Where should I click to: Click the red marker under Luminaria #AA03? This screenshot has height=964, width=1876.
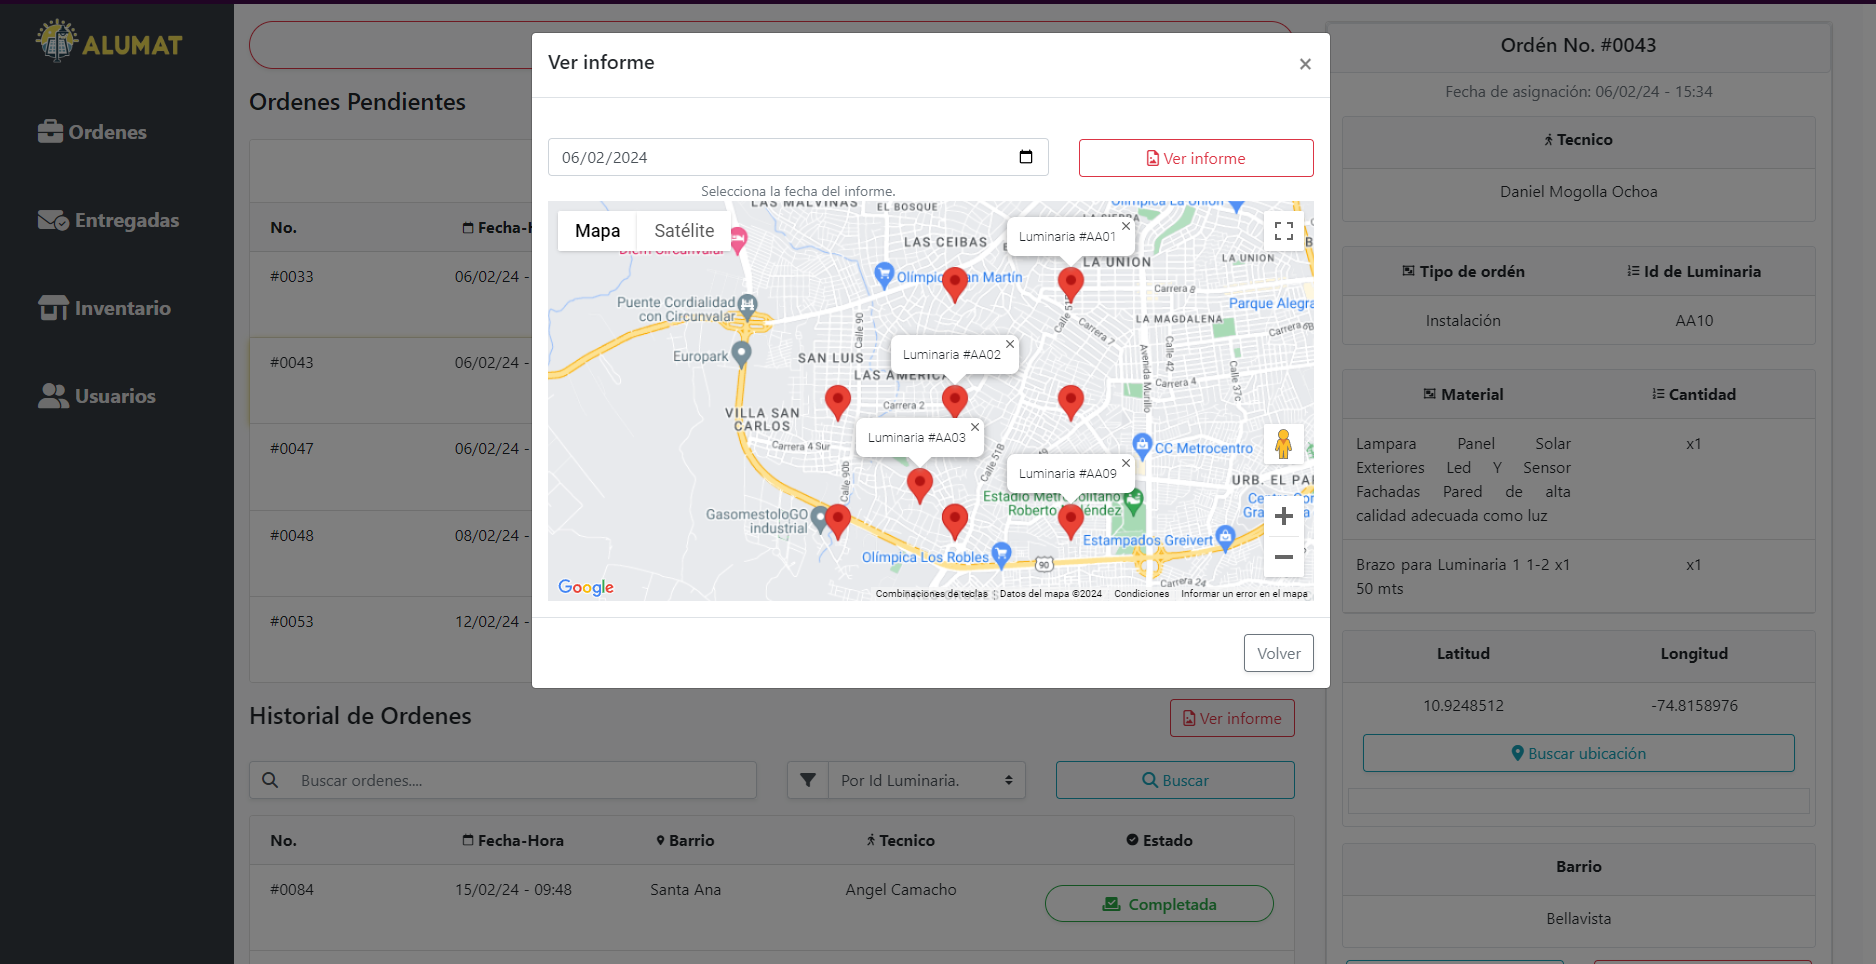920,485
